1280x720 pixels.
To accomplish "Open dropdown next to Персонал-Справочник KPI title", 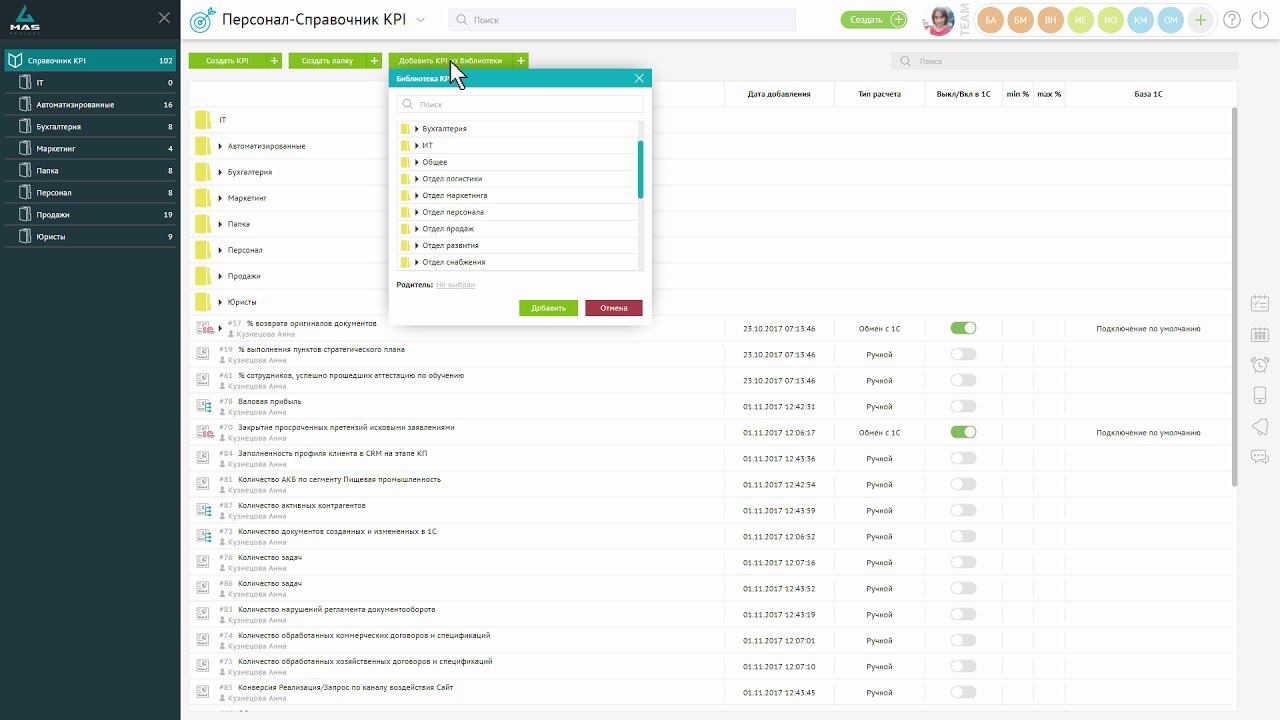I will (x=420, y=20).
